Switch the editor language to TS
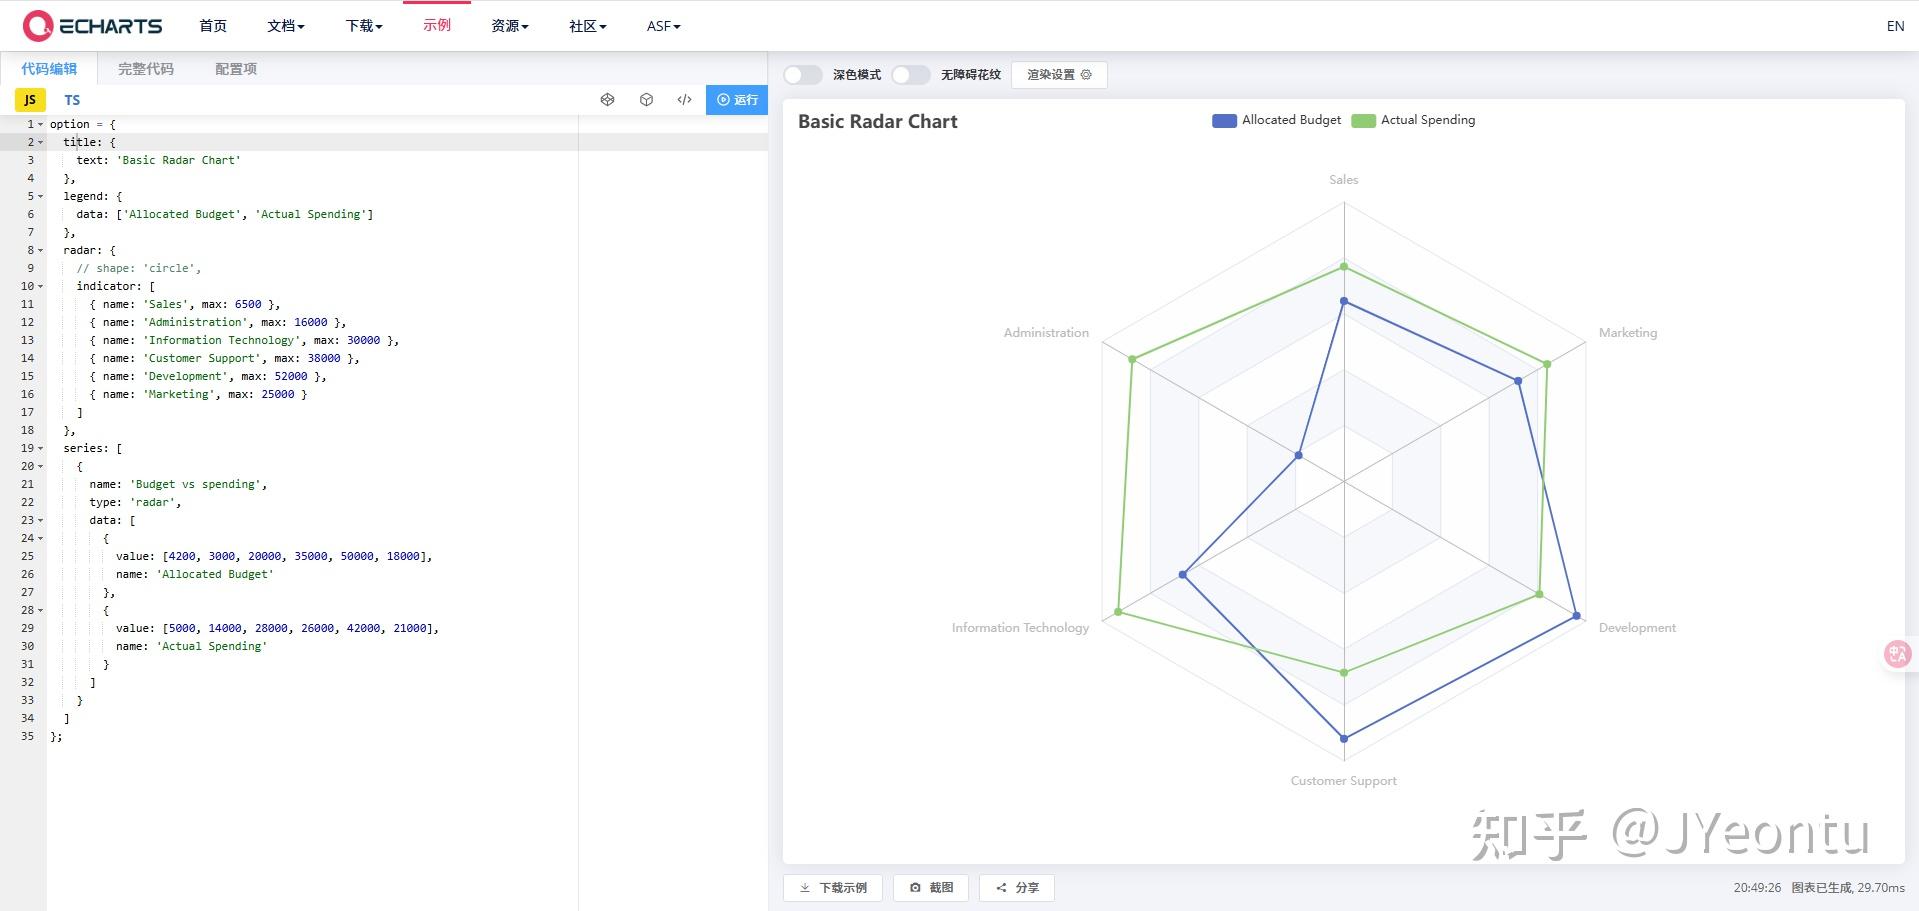 [72, 100]
